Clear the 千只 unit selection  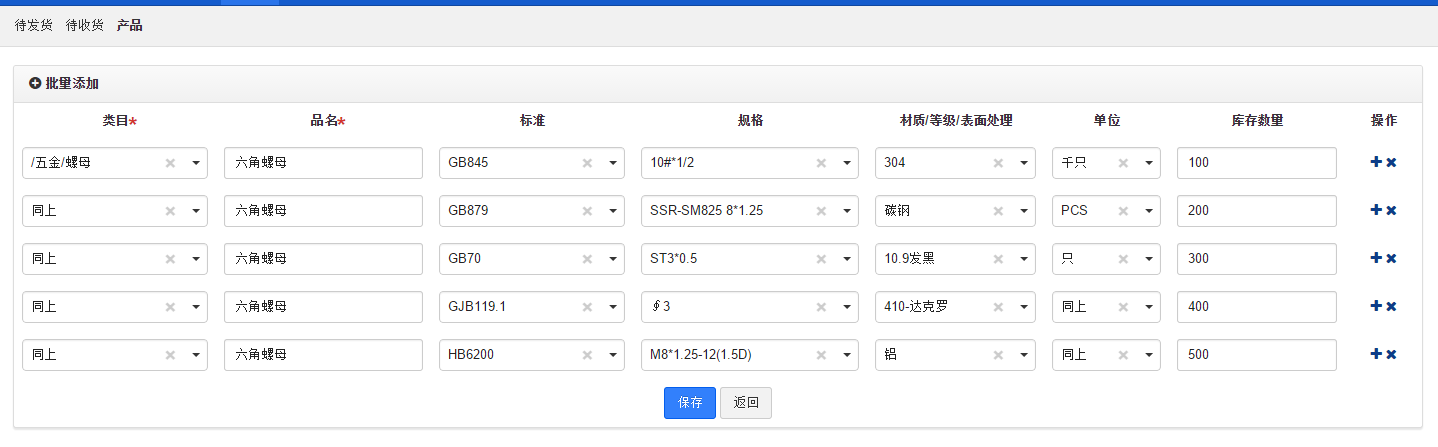click(1123, 163)
